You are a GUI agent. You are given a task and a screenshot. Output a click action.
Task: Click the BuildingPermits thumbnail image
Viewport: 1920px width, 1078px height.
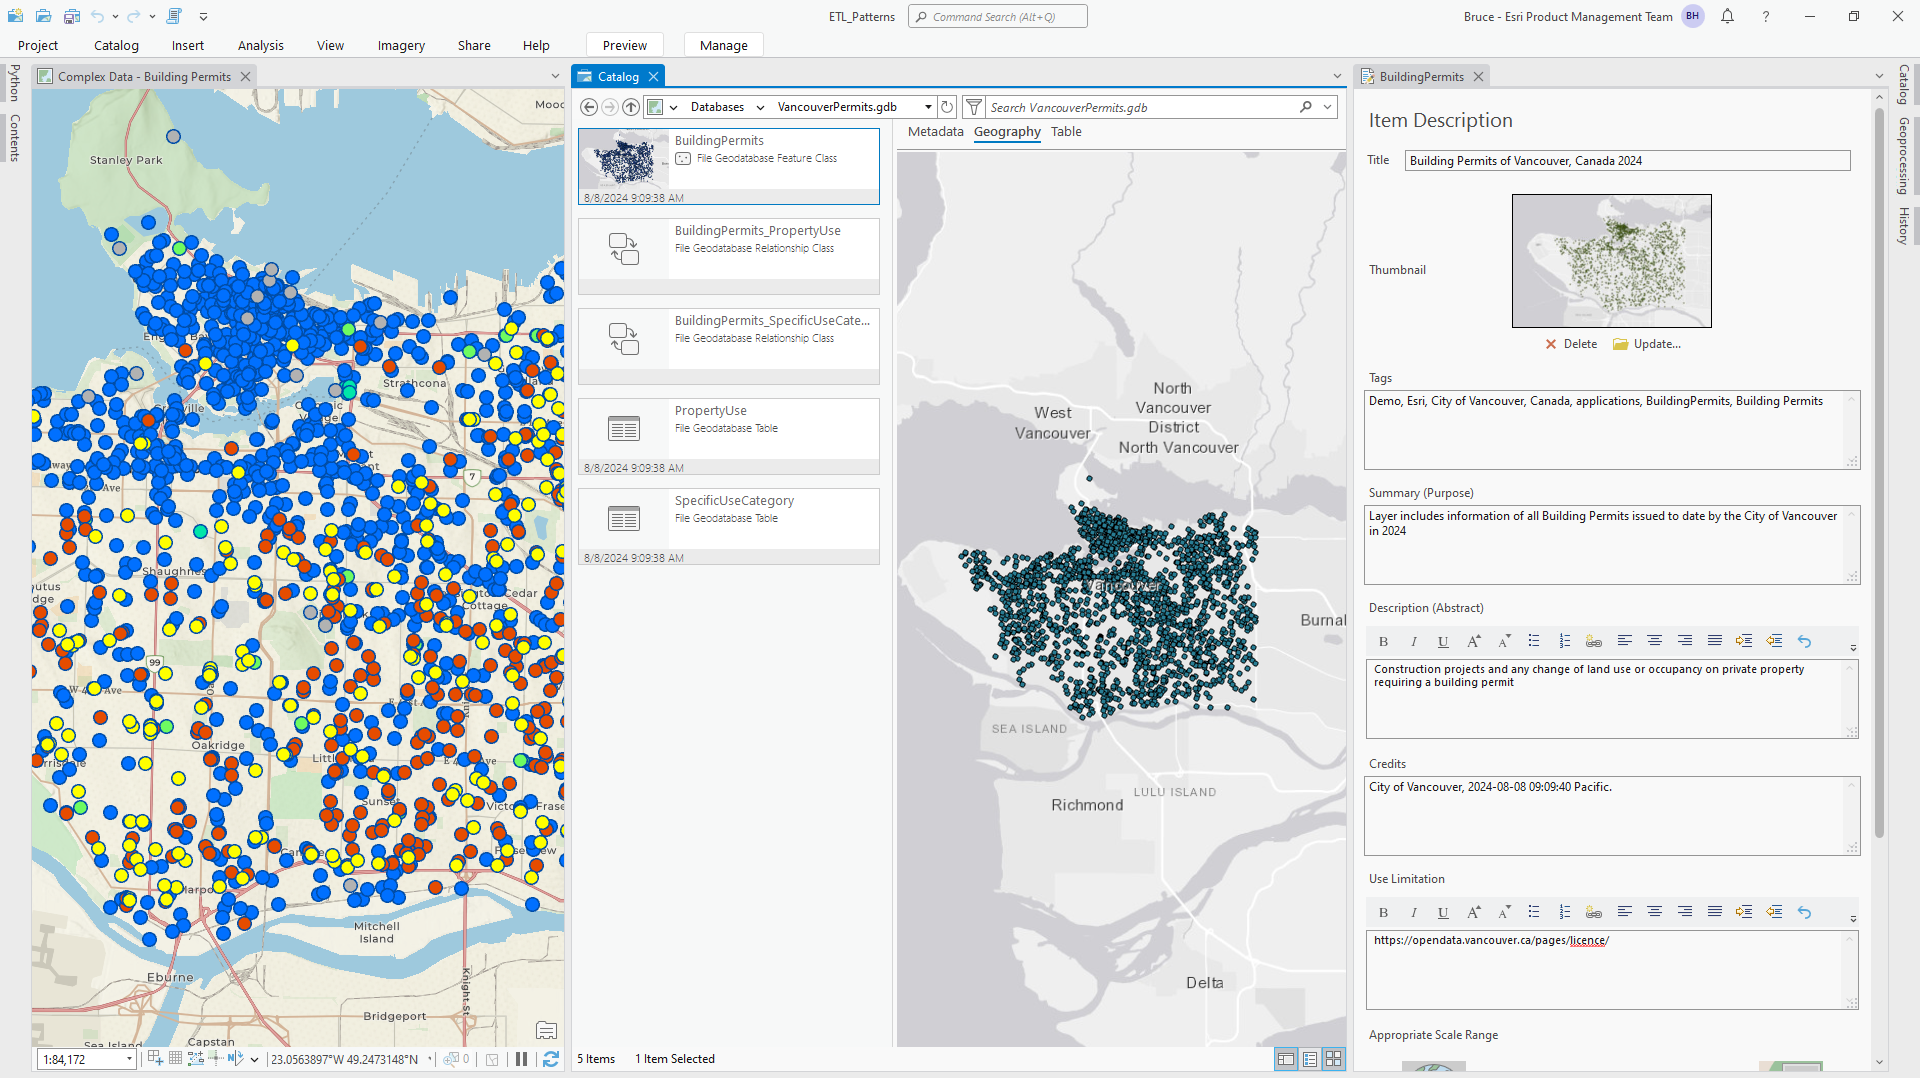click(623, 158)
